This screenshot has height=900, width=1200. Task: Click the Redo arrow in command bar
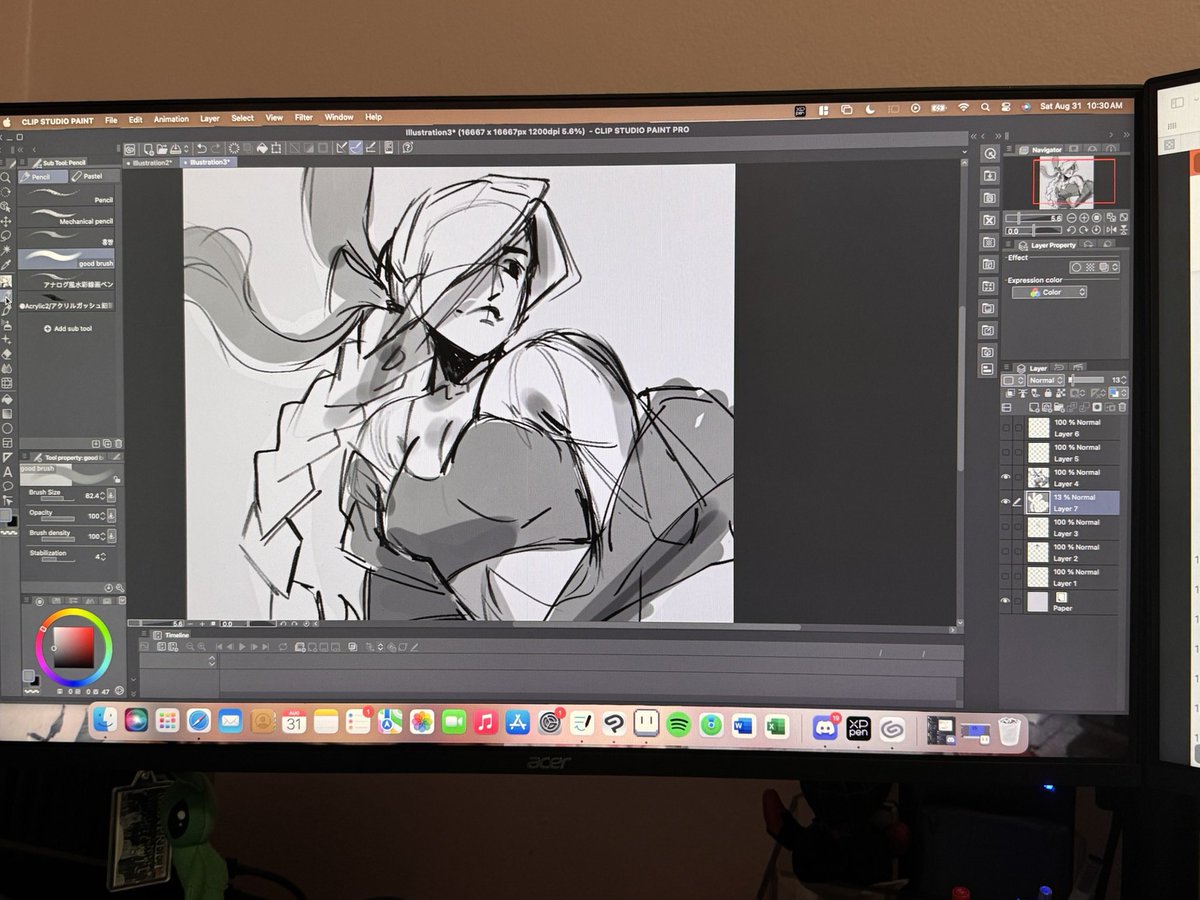215,148
